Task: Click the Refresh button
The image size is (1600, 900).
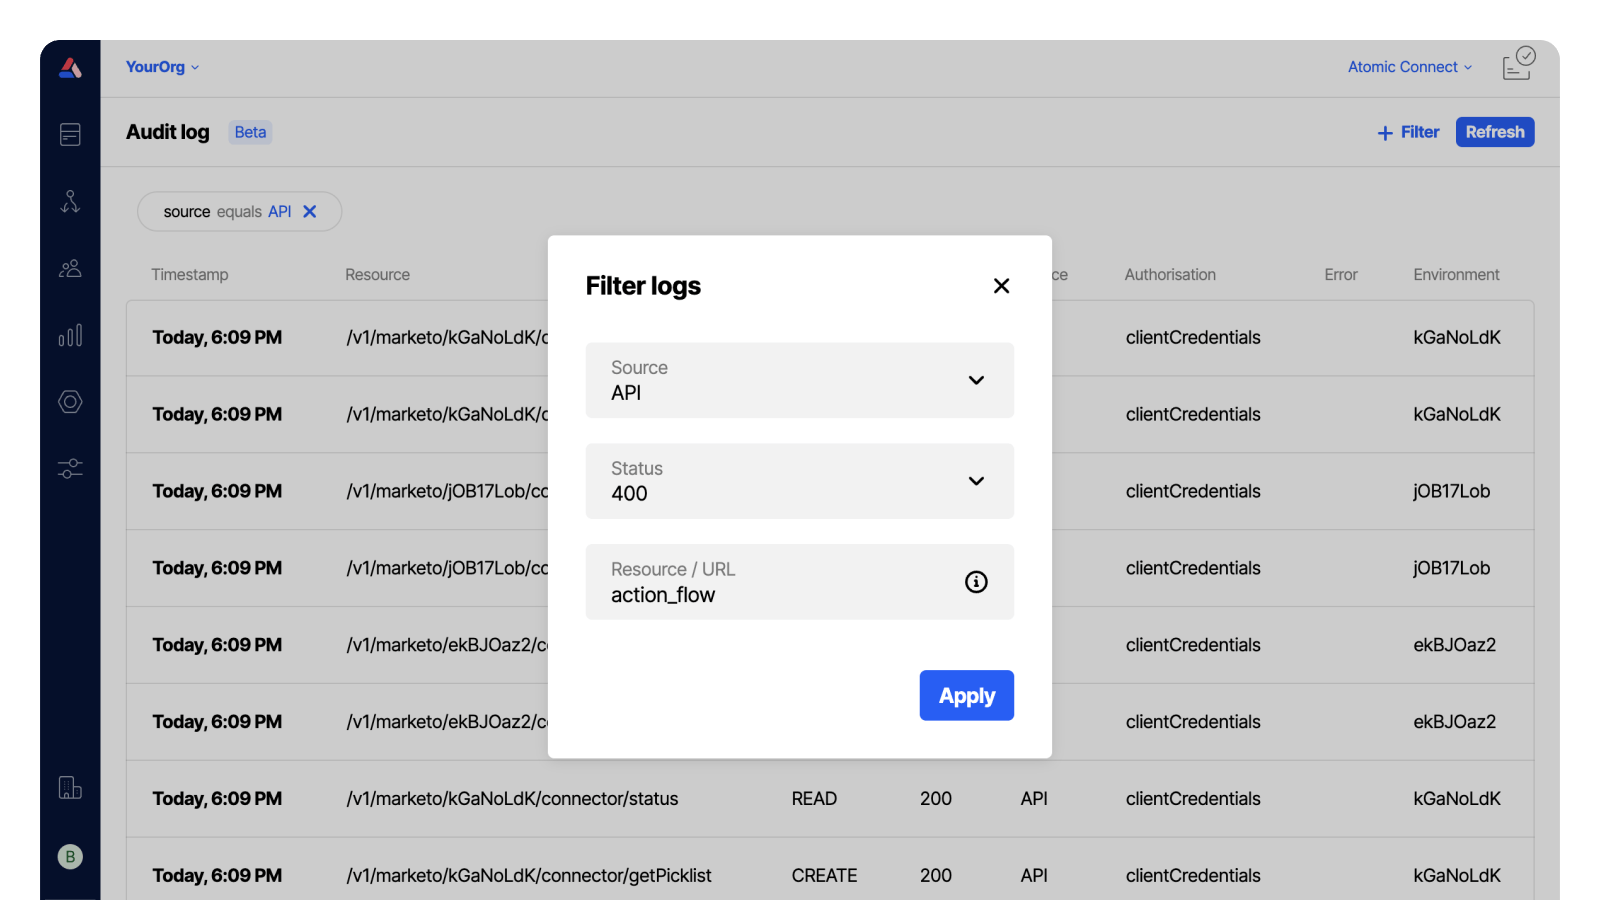Action: [x=1495, y=132]
